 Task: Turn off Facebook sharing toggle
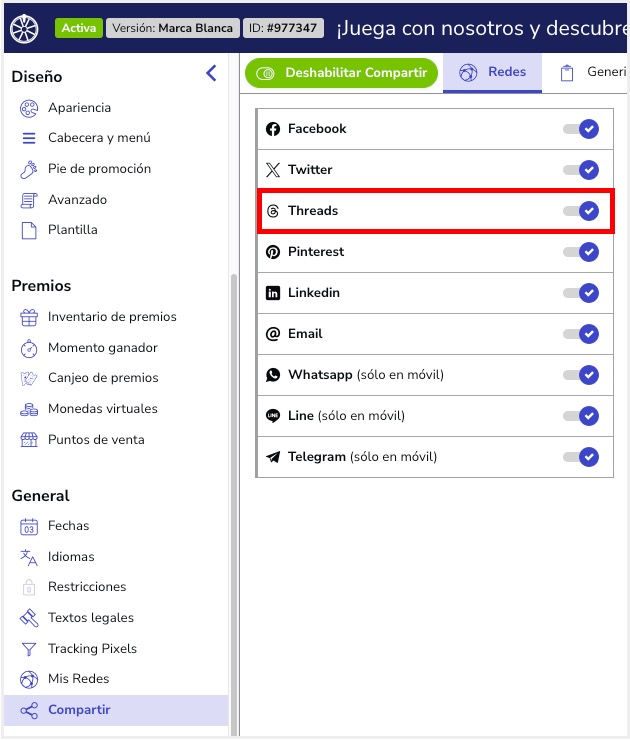tap(581, 129)
